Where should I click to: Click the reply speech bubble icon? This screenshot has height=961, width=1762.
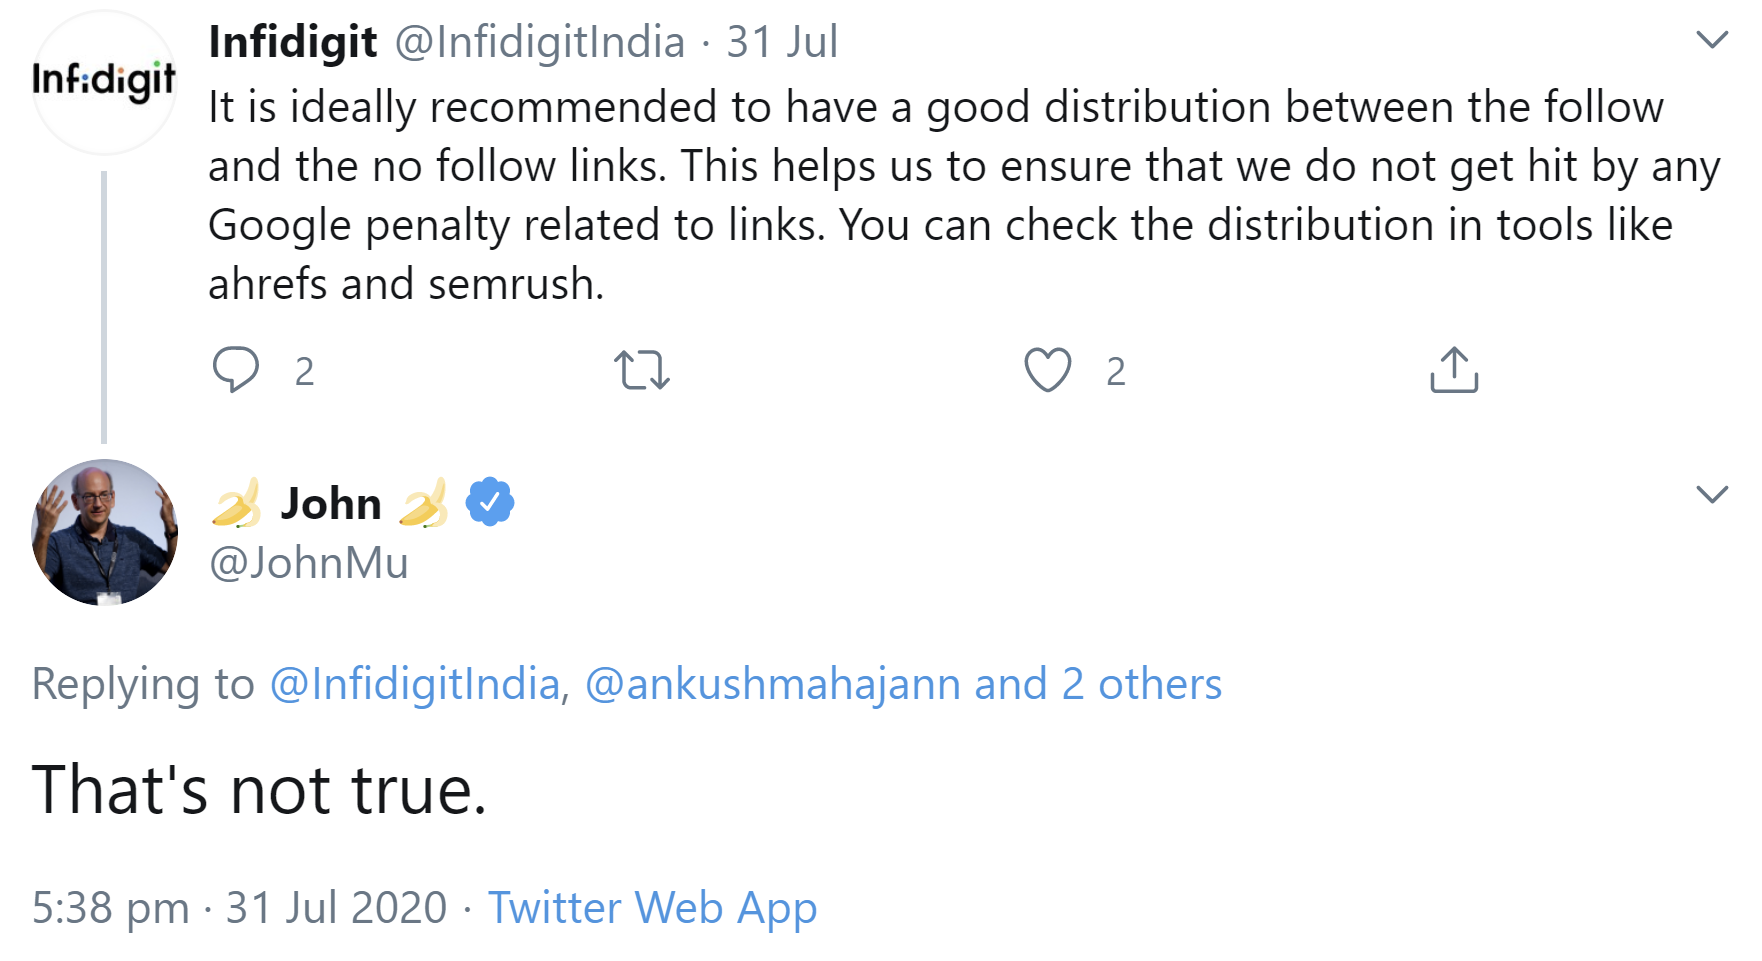tap(236, 369)
